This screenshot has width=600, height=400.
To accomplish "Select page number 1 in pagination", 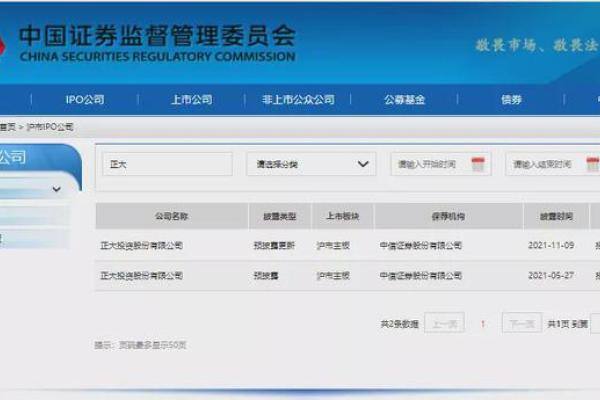I will coord(483,324).
